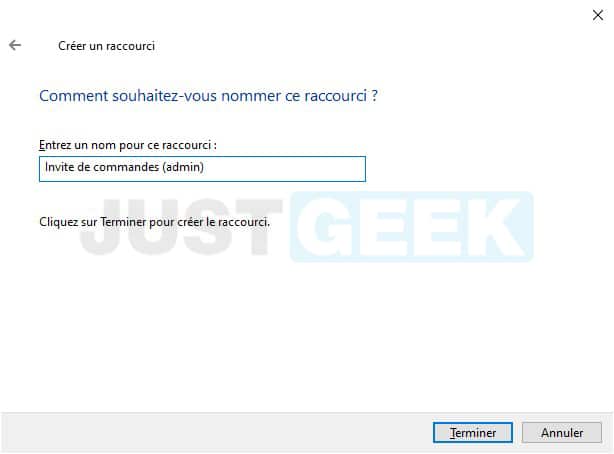Cancel the wizard with Annuler
This screenshot has height=454, width=614.
[x=562, y=432]
